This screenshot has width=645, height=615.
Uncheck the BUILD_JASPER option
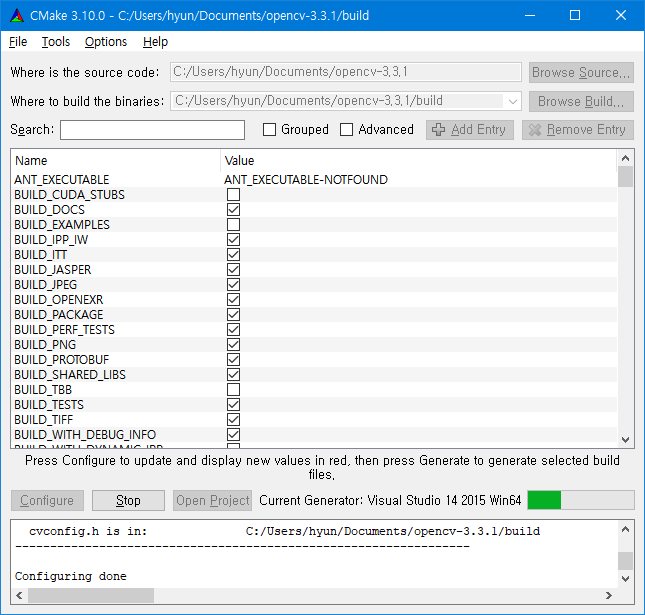(x=233, y=269)
